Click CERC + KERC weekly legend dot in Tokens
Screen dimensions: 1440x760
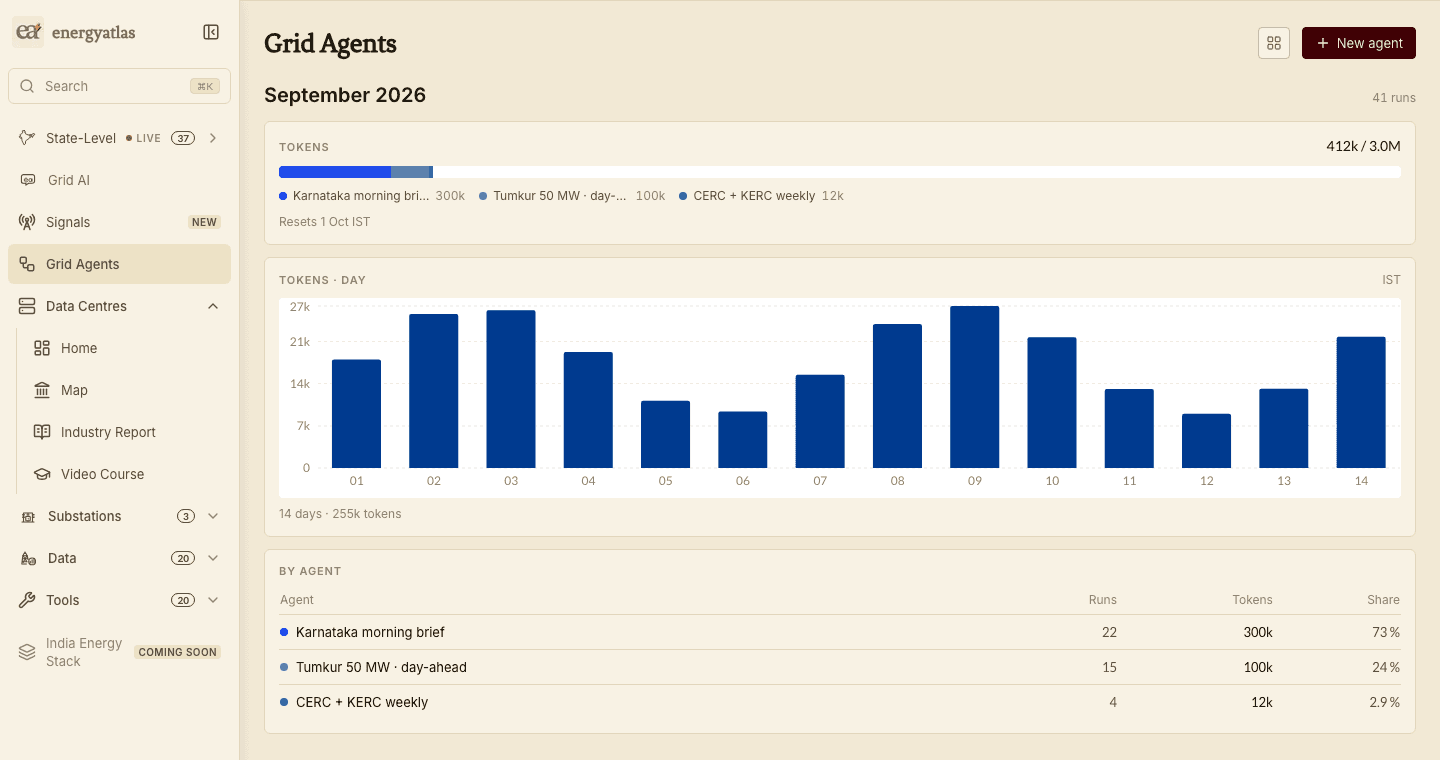tap(683, 196)
